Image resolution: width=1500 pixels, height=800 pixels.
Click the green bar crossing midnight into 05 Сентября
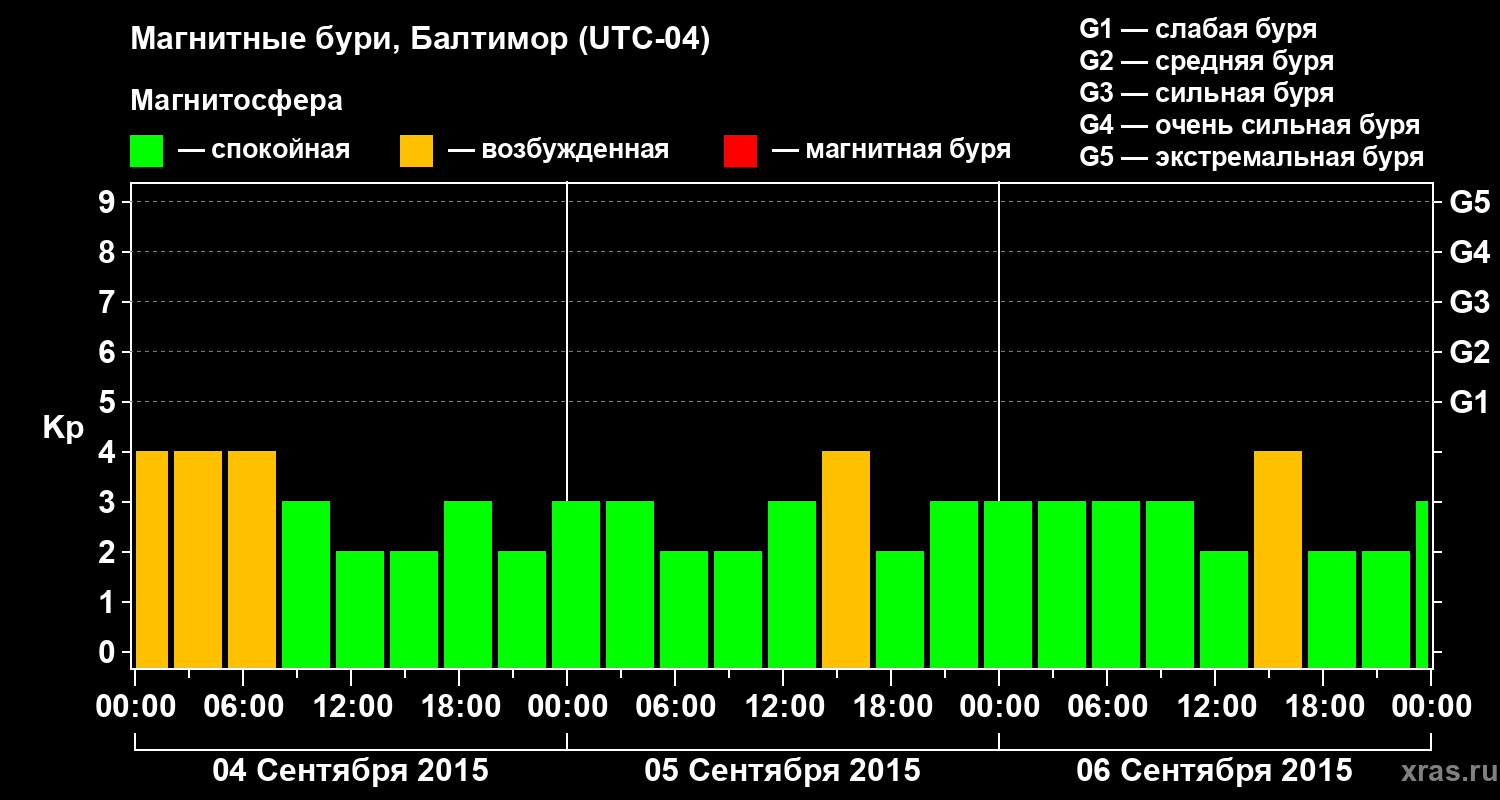point(576,585)
